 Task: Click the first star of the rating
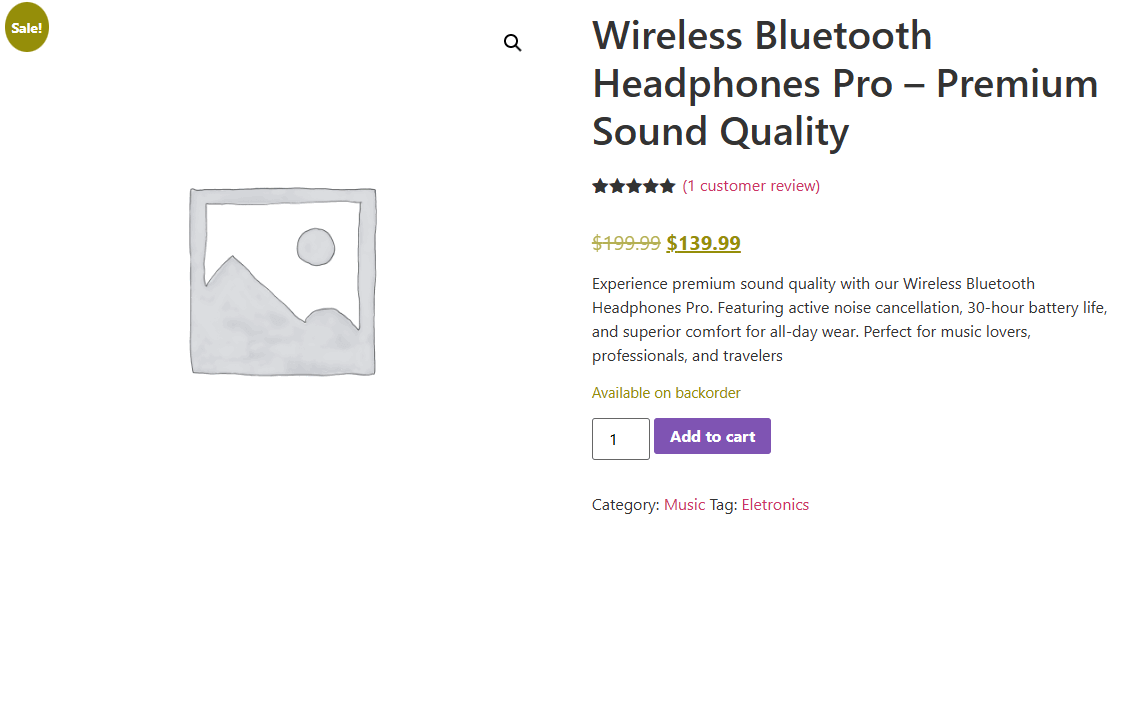600,186
